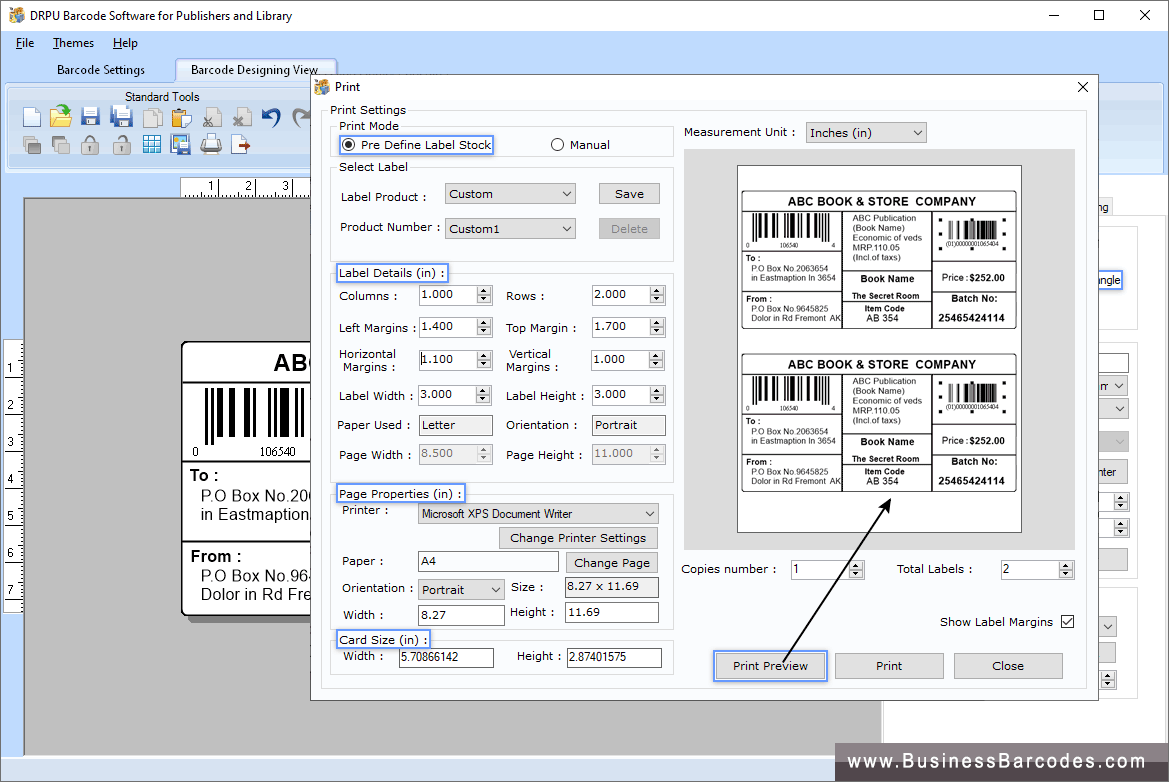Open the Themes menu

click(x=72, y=43)
